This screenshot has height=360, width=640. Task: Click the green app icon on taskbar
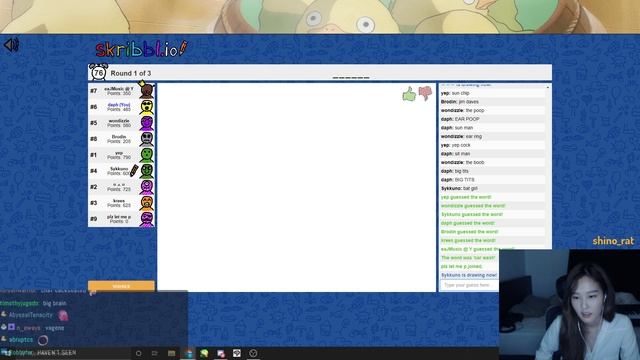click(x=204, y=353)
